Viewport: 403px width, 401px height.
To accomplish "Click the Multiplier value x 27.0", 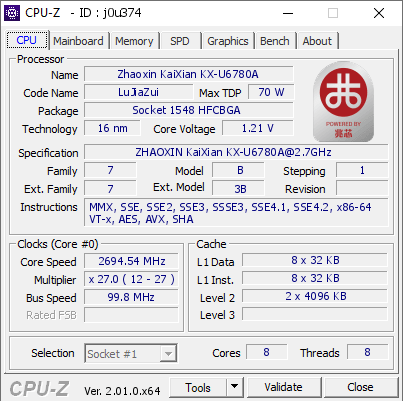I will 131,279.
